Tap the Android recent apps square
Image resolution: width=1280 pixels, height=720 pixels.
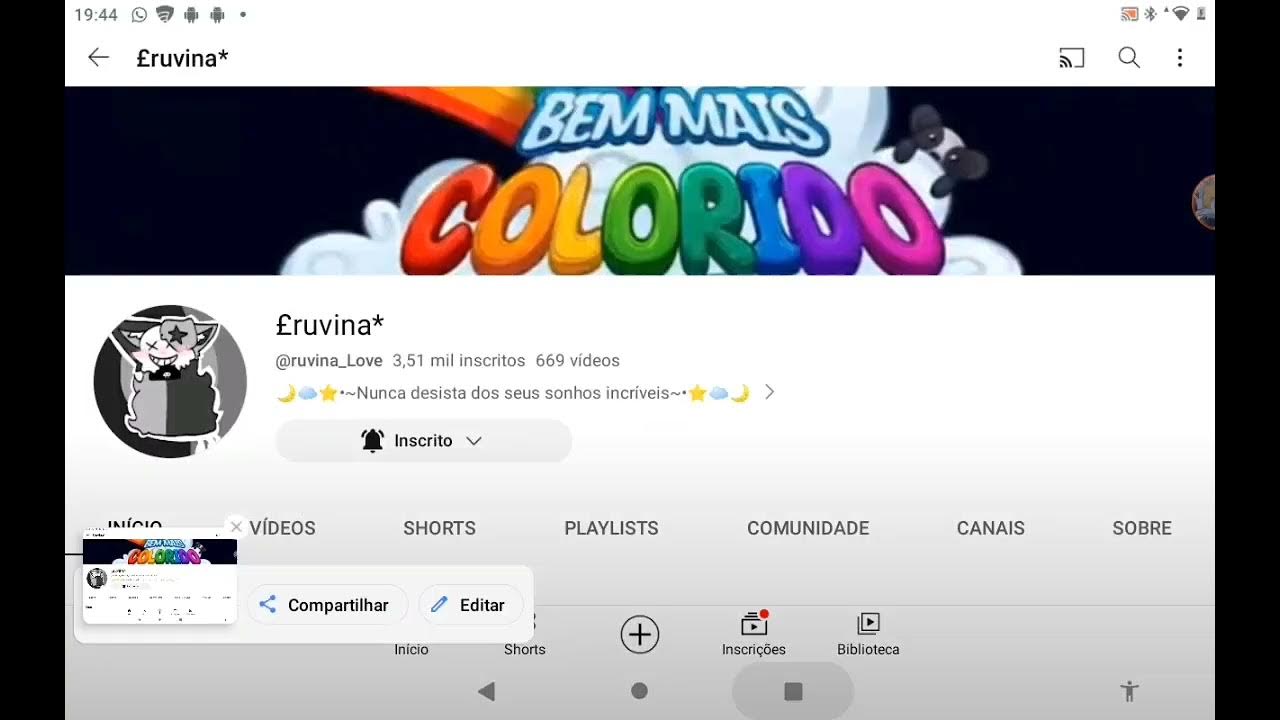pos(793,691)
